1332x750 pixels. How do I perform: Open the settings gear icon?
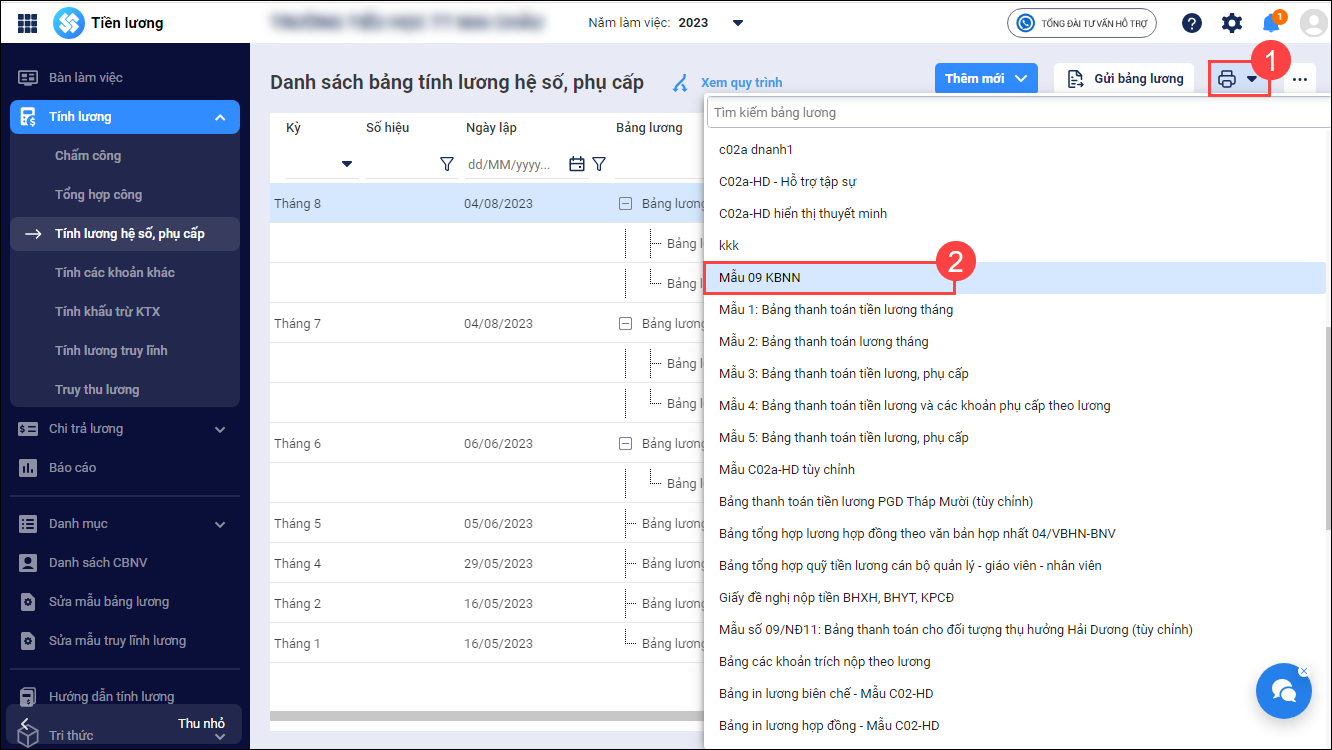pyautogui.click(x=1232, y=23)
